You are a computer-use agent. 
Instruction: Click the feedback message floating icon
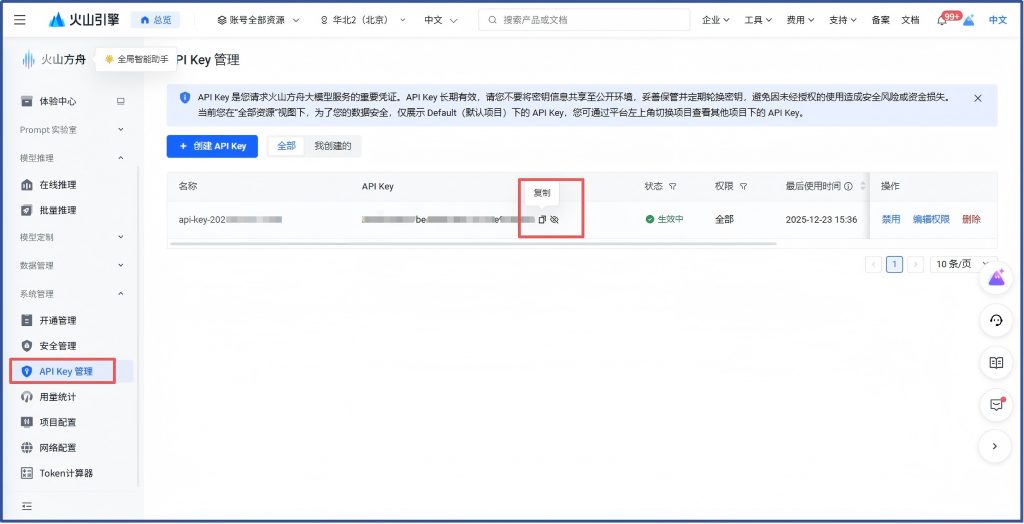(995, 405)
